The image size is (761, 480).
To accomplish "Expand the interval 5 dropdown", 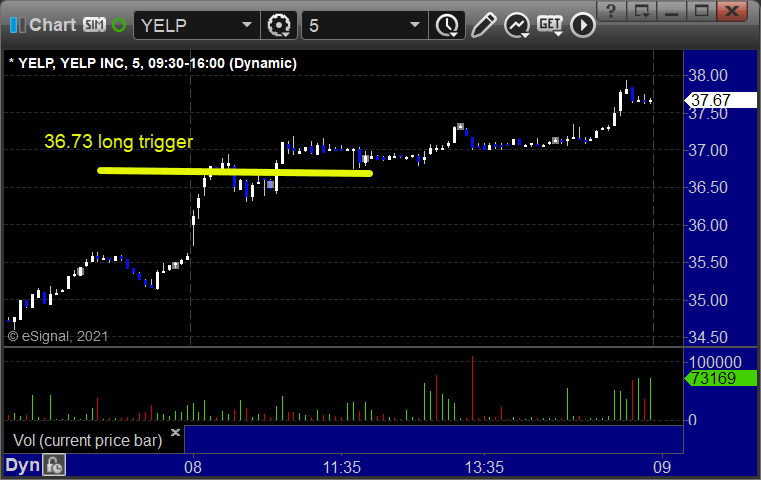I will coord(365,25).
